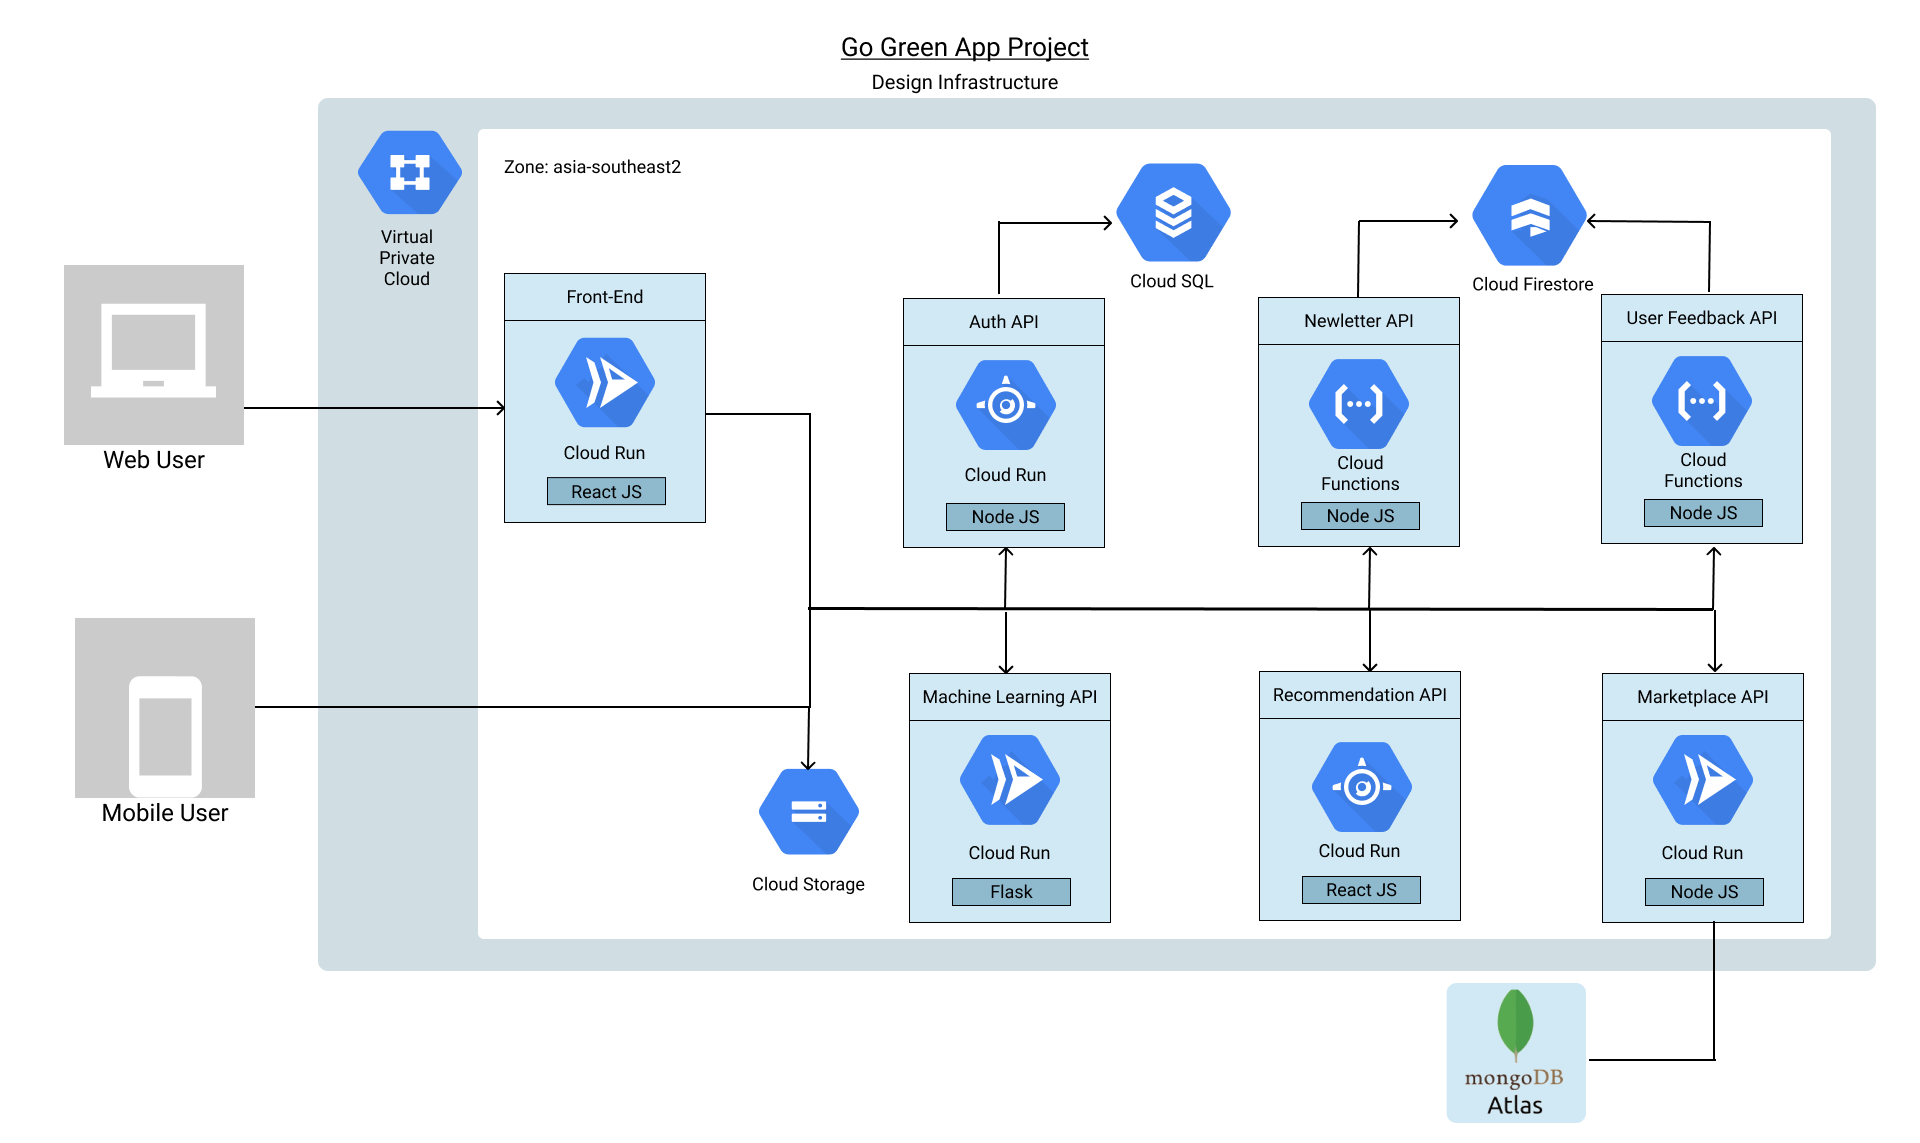Click Front-End Cloud Run icon
Viewport: 1920px width, 1143px height.
pyautogui.click(x=605, y=383)
